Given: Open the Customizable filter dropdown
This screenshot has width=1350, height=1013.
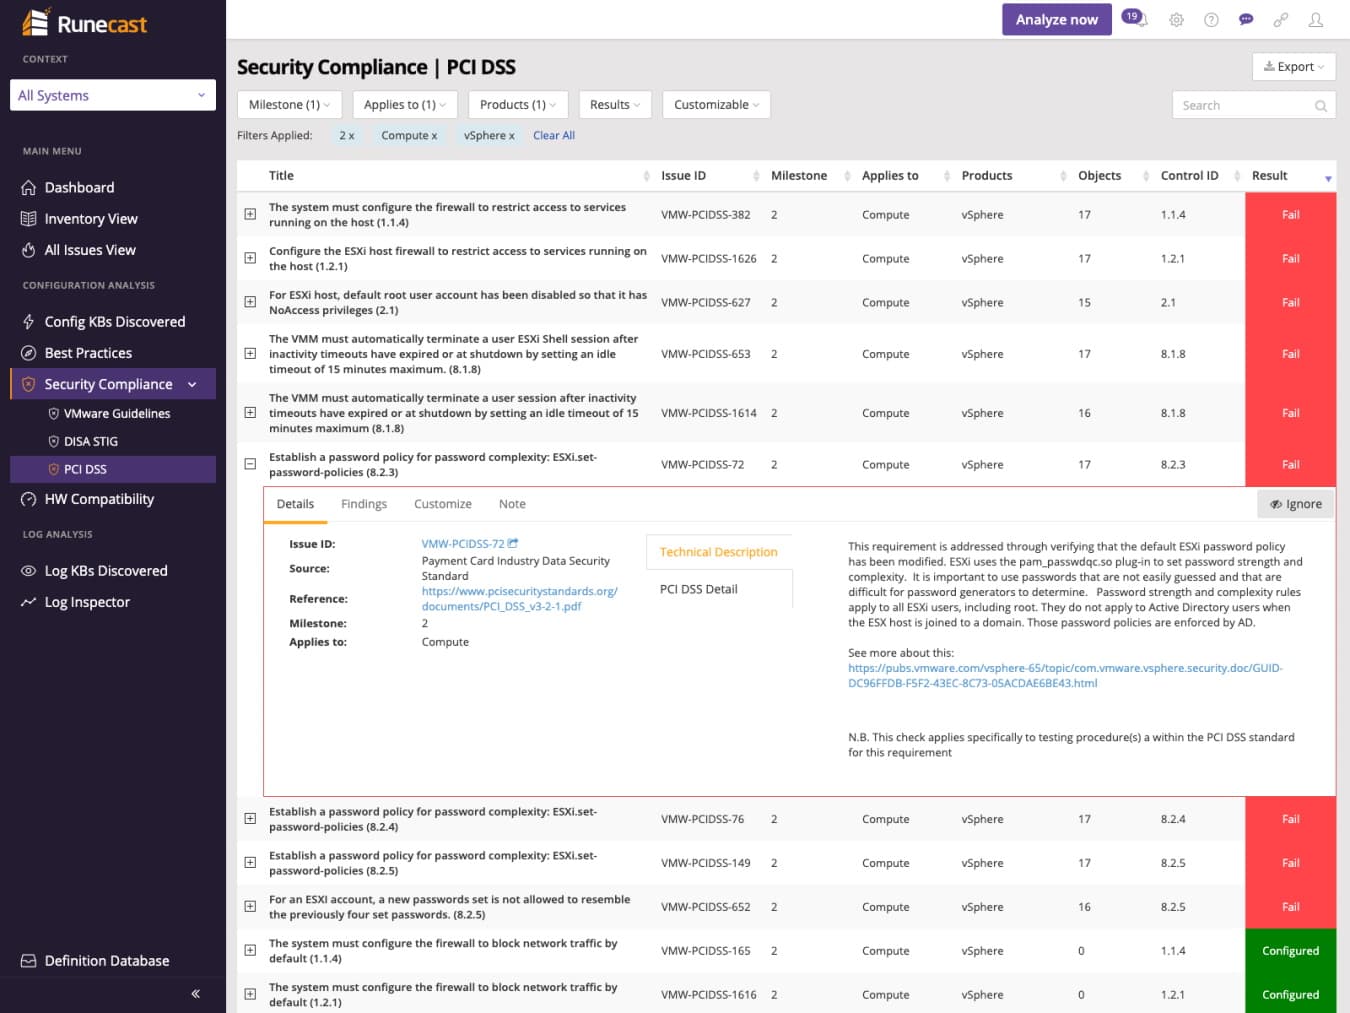Looking at the screenshot, I should tap(716, 105).
